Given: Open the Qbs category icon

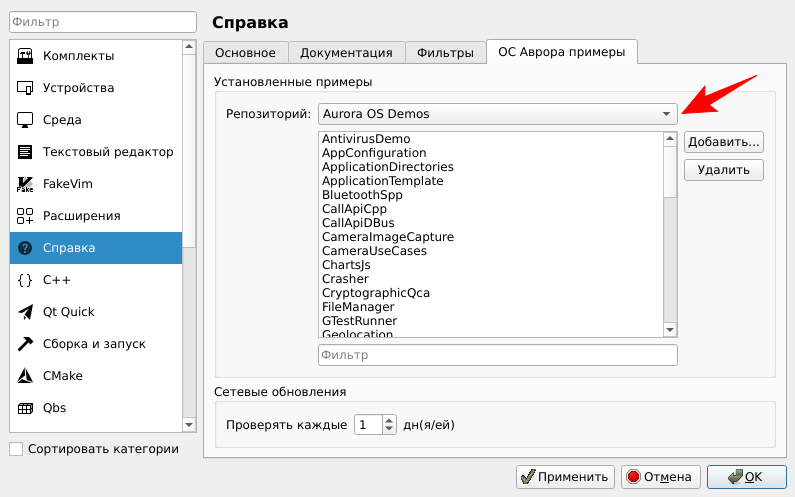Looking at the screenshot, I should click(25, 408).
